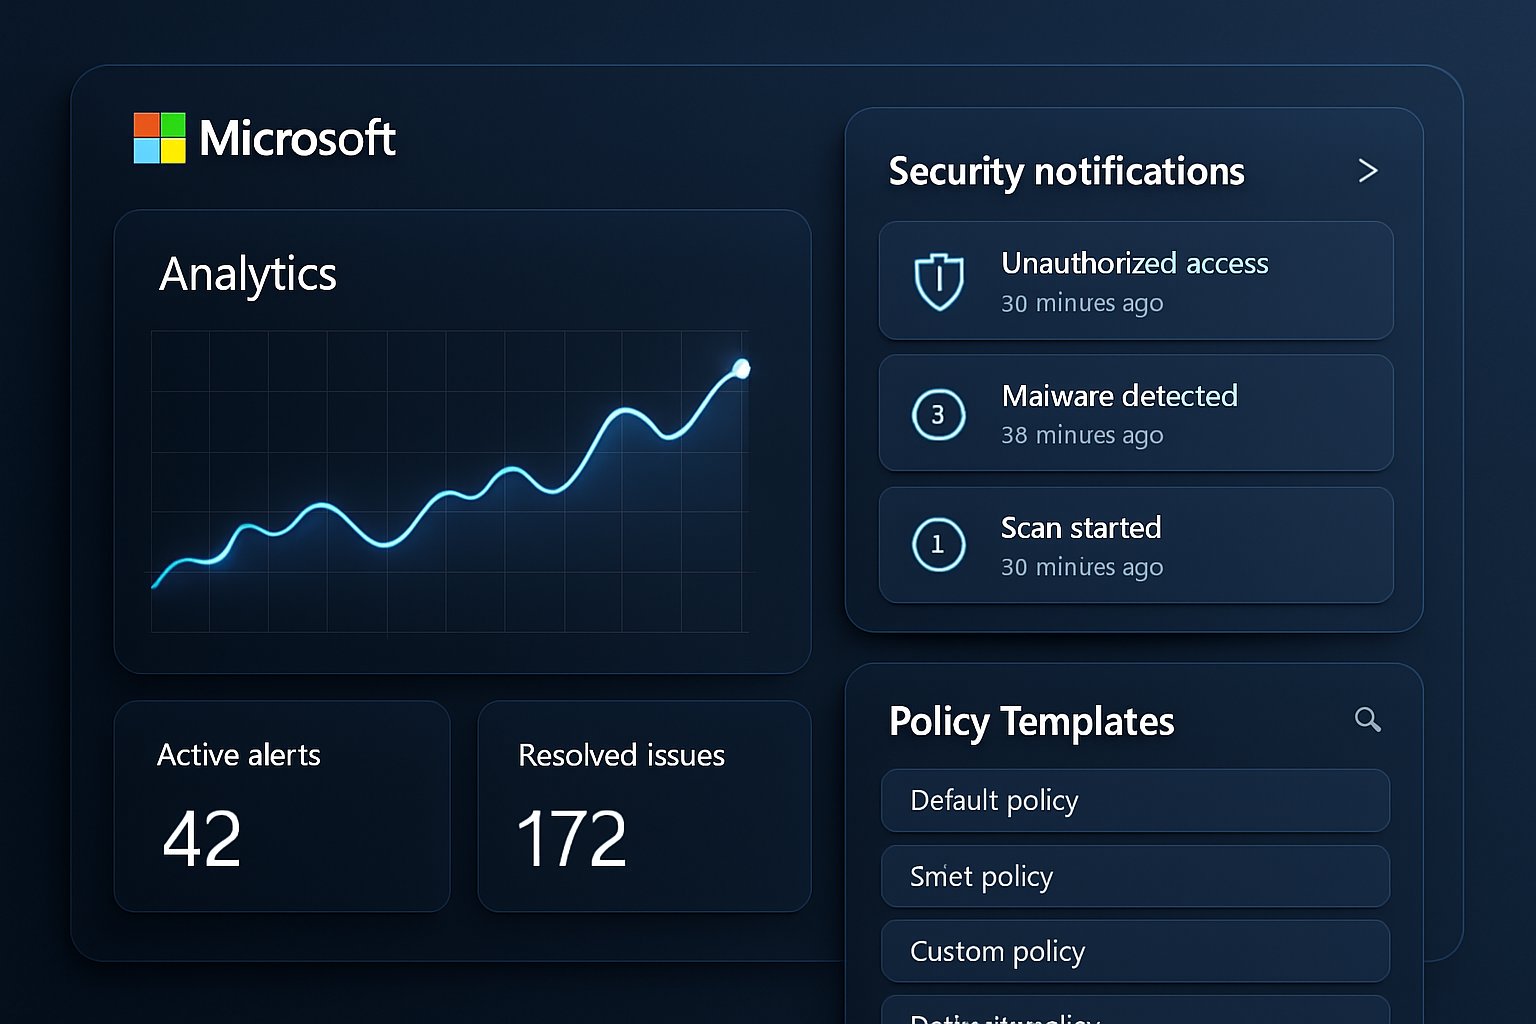Click the glowing endpoint of the analytics line

point(741,369)
